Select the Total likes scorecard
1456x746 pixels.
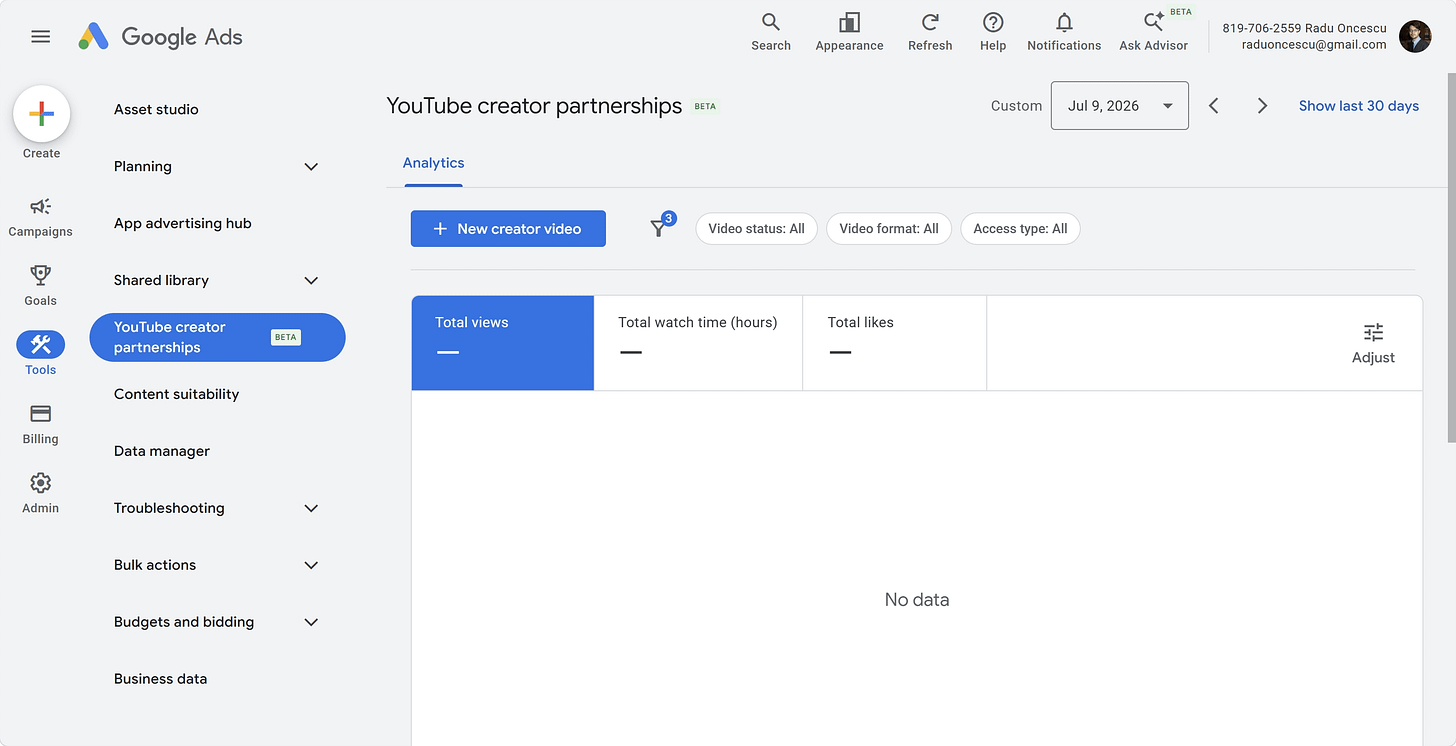(895, 343)
